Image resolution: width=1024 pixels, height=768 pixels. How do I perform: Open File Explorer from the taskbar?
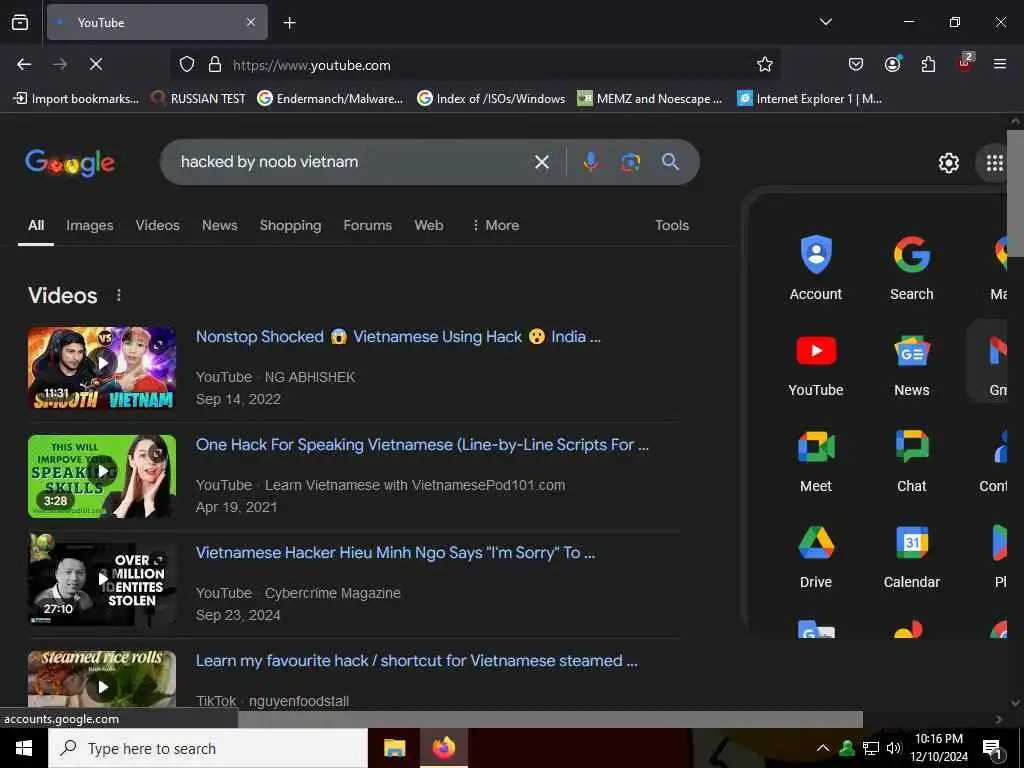[394, 748]
